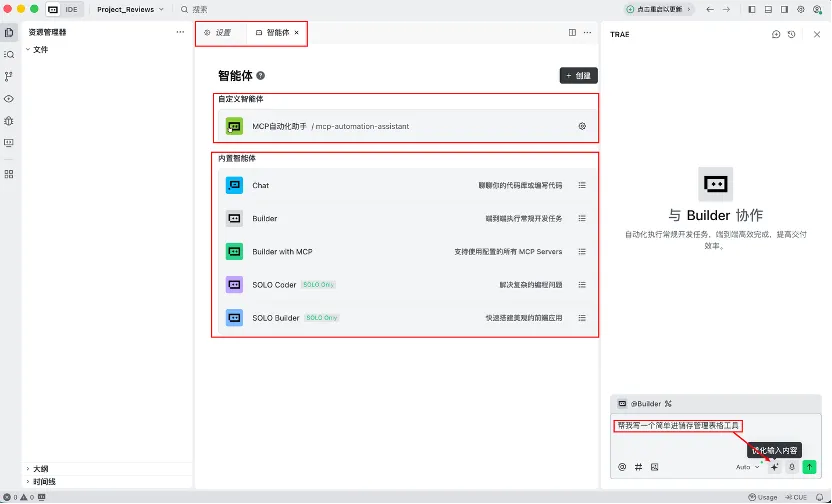Open the Project_Reviews project dropdown
The height and width of the screenshot is (504, 832).
tap(130, 10)
